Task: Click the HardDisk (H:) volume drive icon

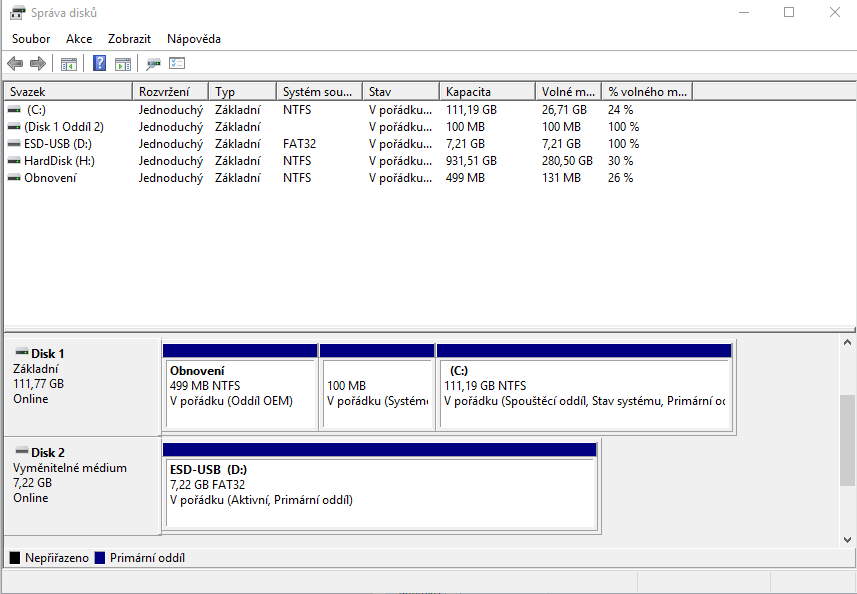Action: 14,161
